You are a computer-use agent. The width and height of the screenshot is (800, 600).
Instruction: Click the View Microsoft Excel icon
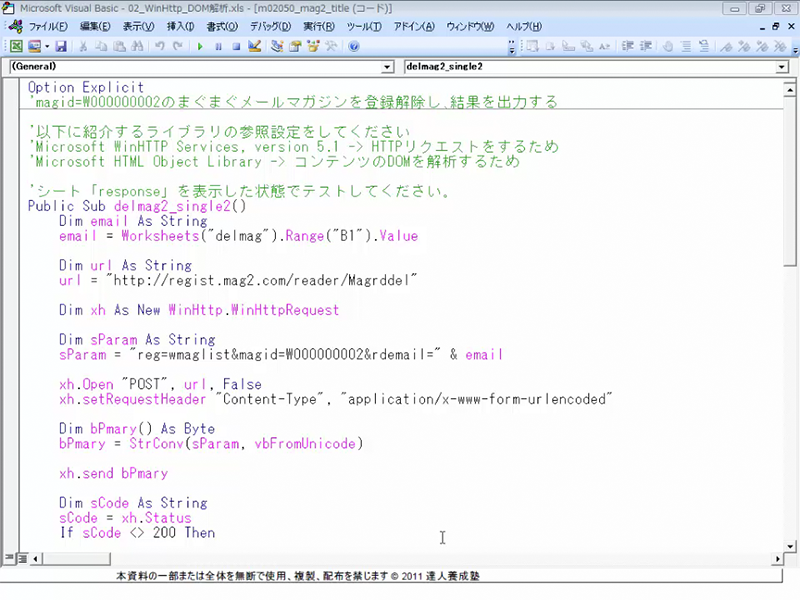pos(15,46)
